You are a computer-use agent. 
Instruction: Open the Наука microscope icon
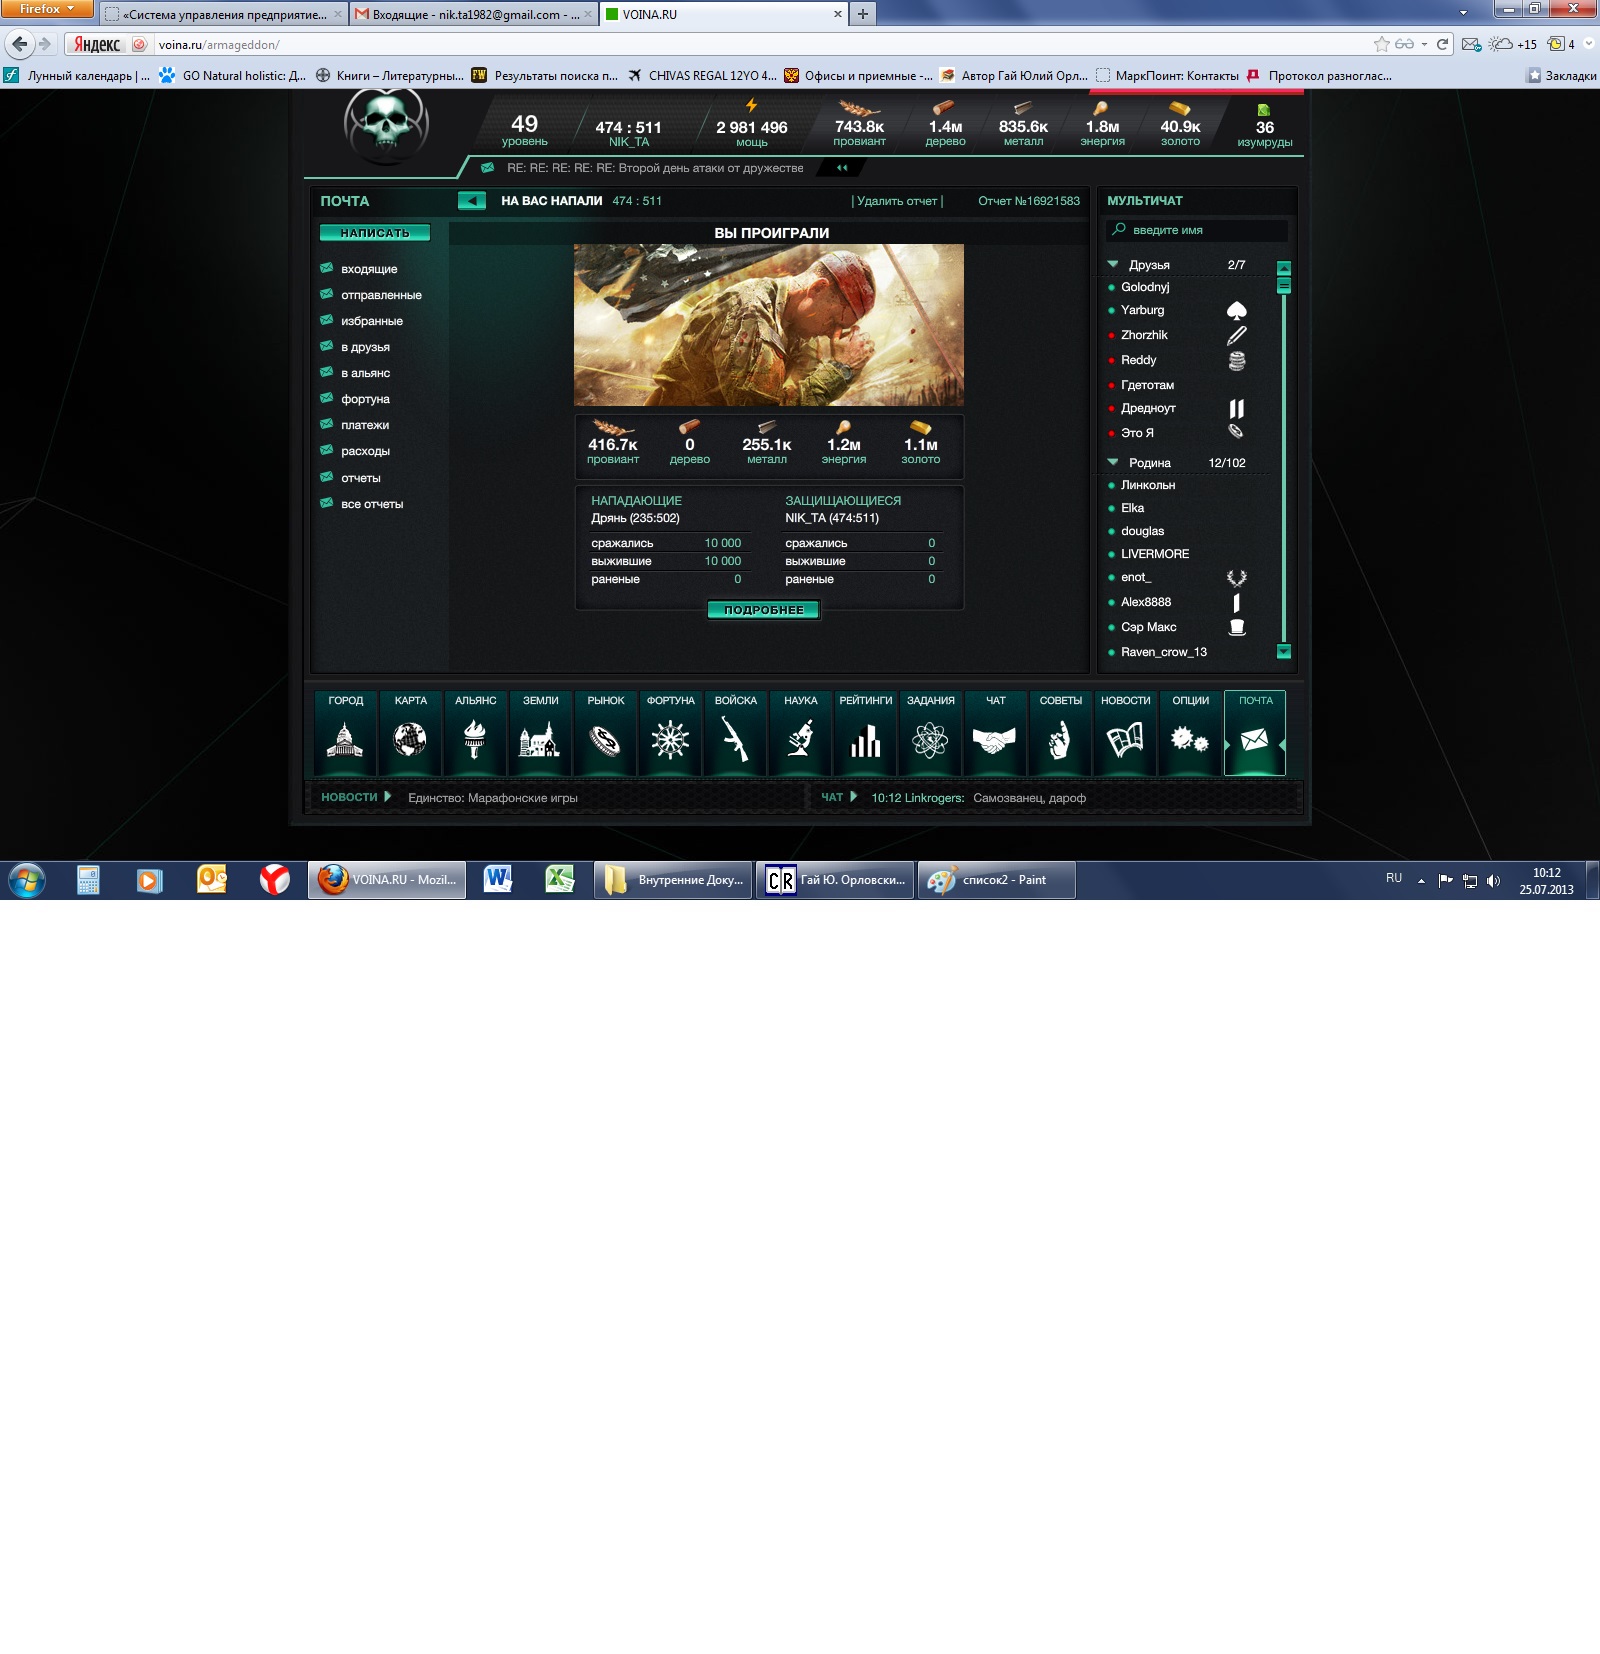pos(800,740)
